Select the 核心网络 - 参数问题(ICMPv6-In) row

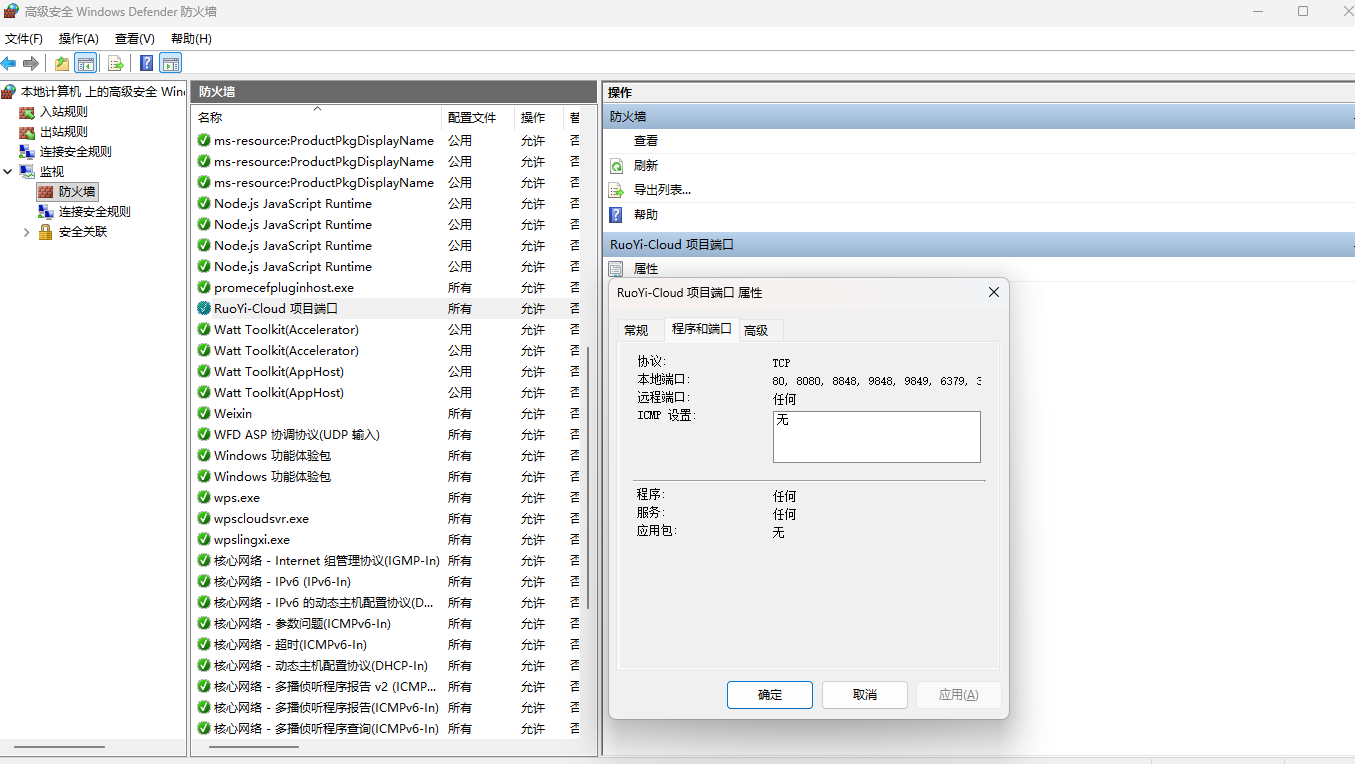pos(388,624)
